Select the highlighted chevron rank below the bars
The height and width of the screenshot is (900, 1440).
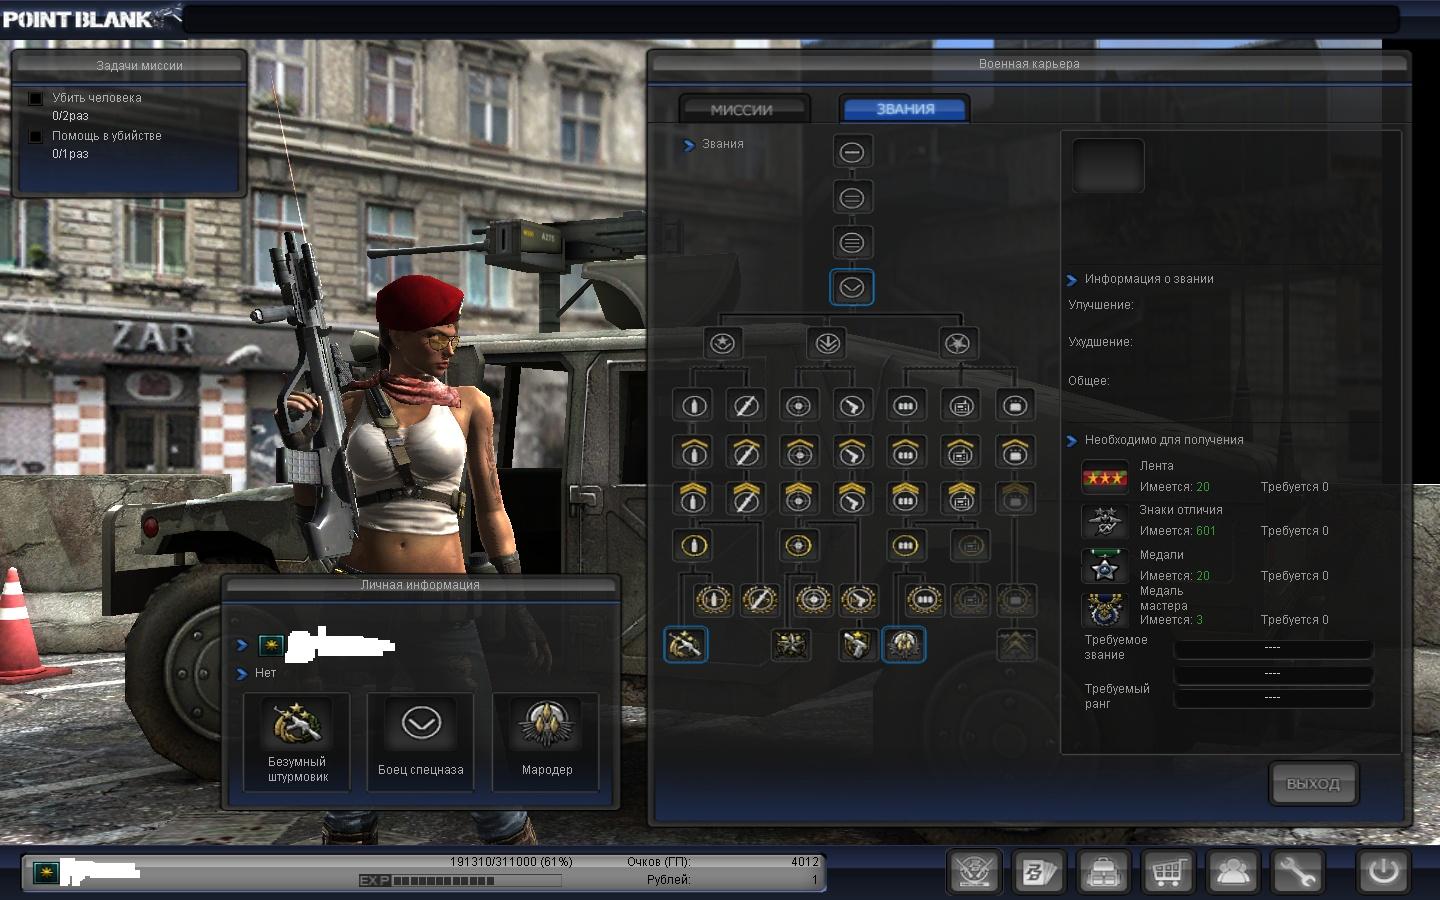pos(852,288)
